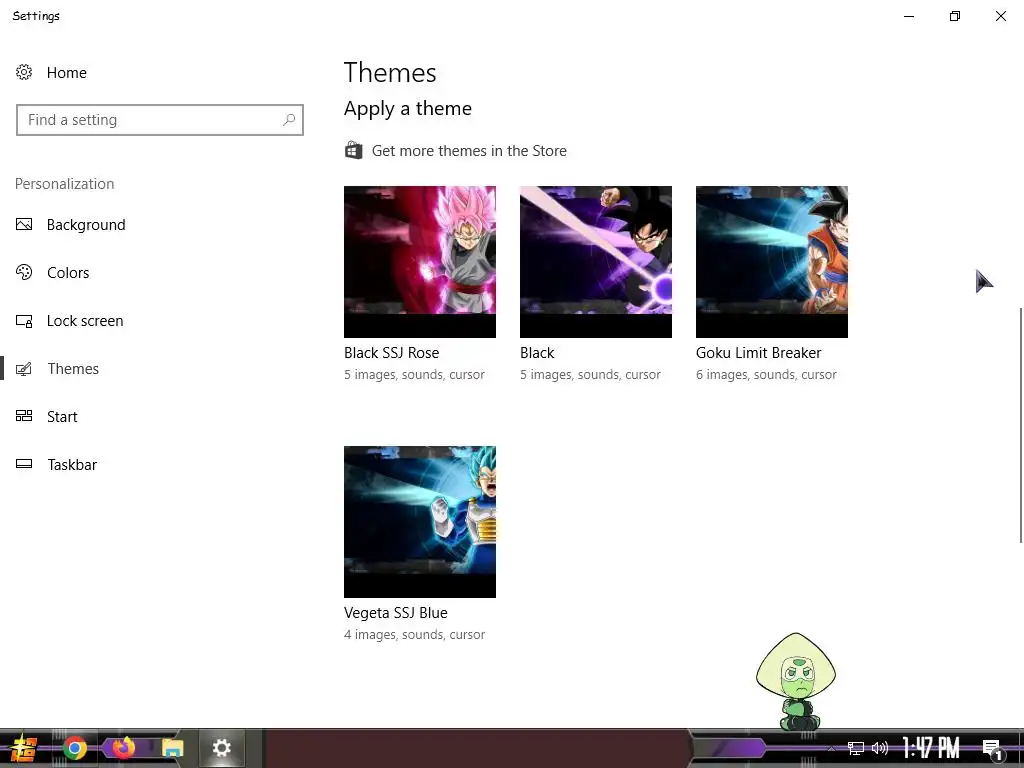Click the search magnifier icon
The height and width of the screenshot is (768, 1024).
coord(289,120)
